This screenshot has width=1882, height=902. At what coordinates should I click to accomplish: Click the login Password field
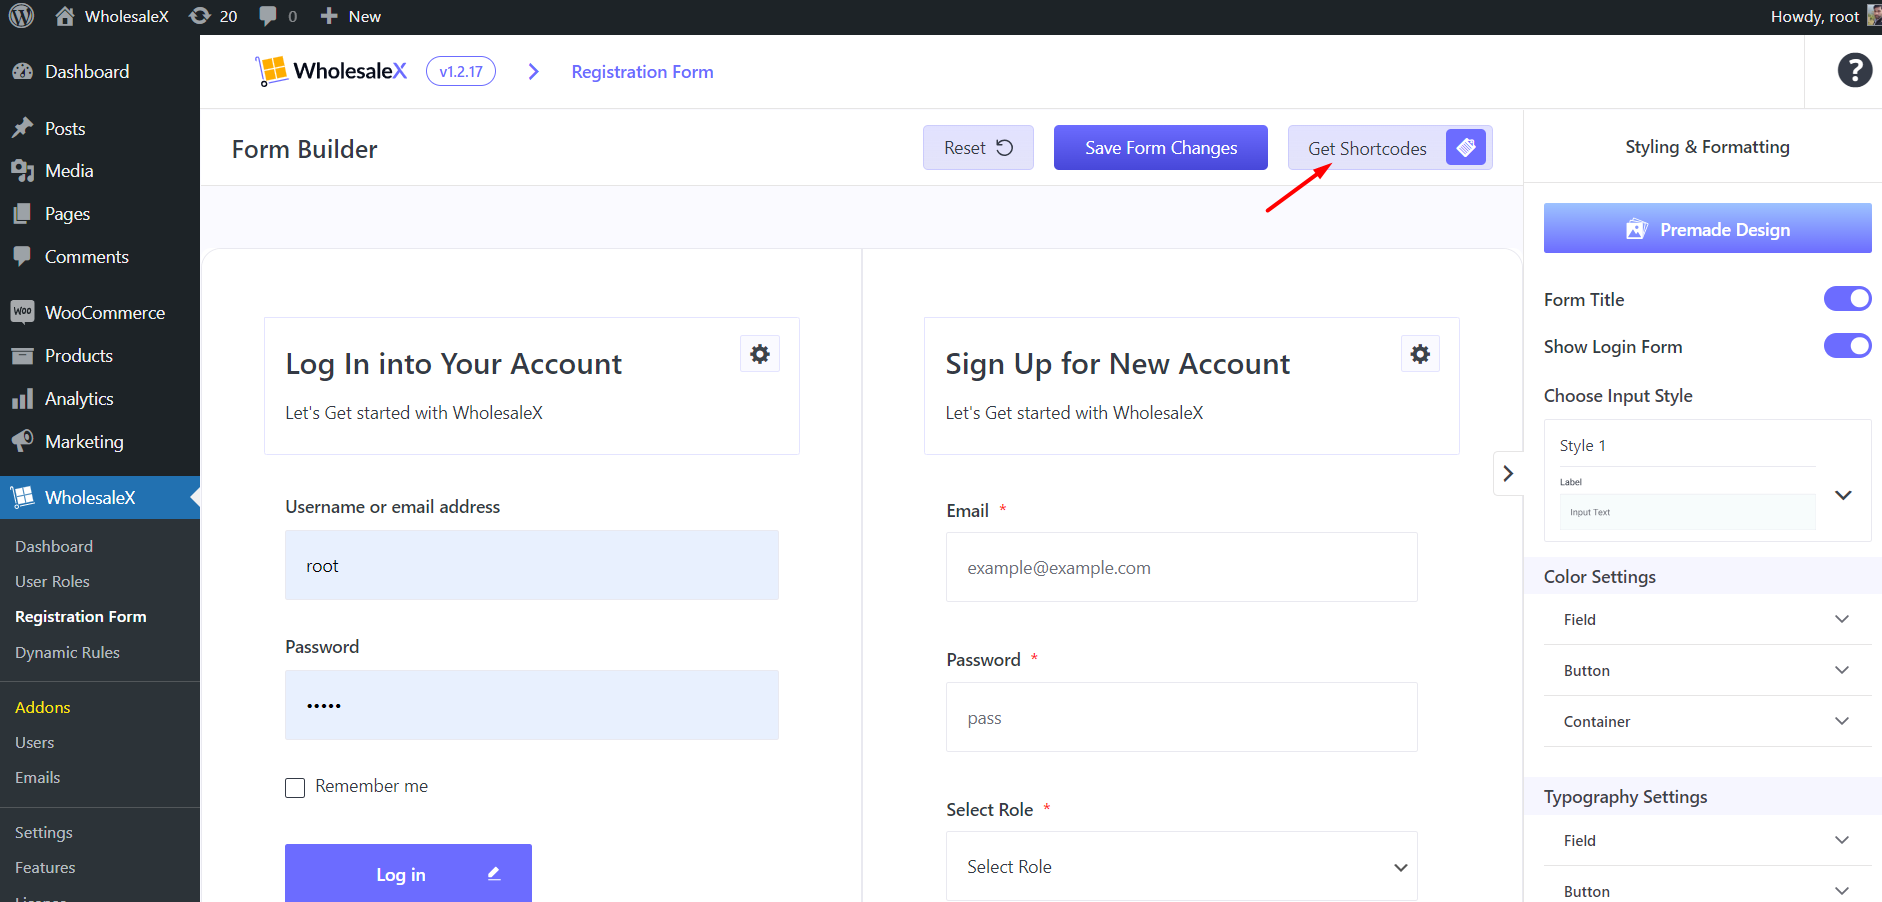(x=532, y=705)
